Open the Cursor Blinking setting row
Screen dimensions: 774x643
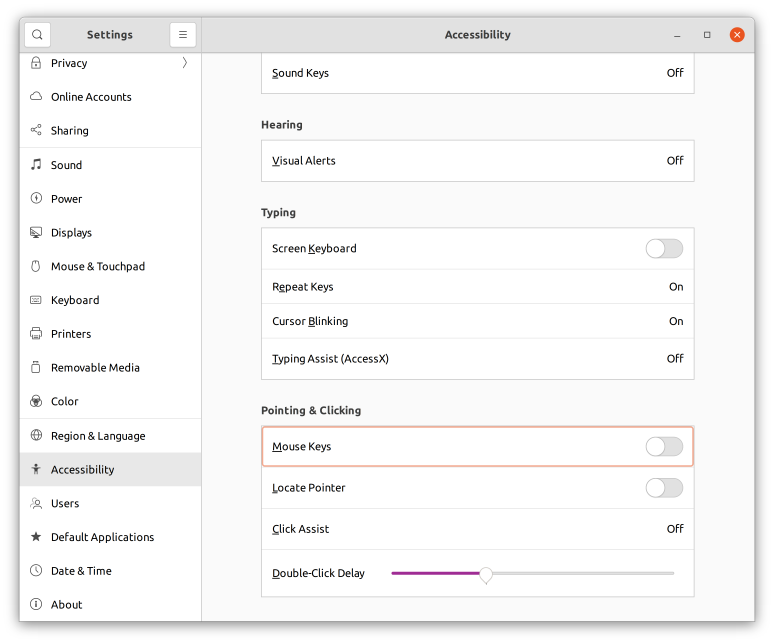pos(477,321)
